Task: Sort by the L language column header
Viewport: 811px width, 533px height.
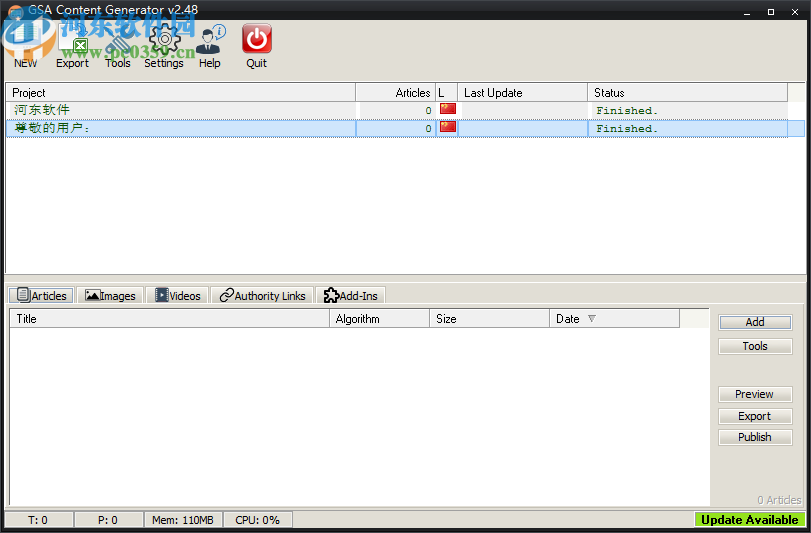Action: tap(446, 93)
